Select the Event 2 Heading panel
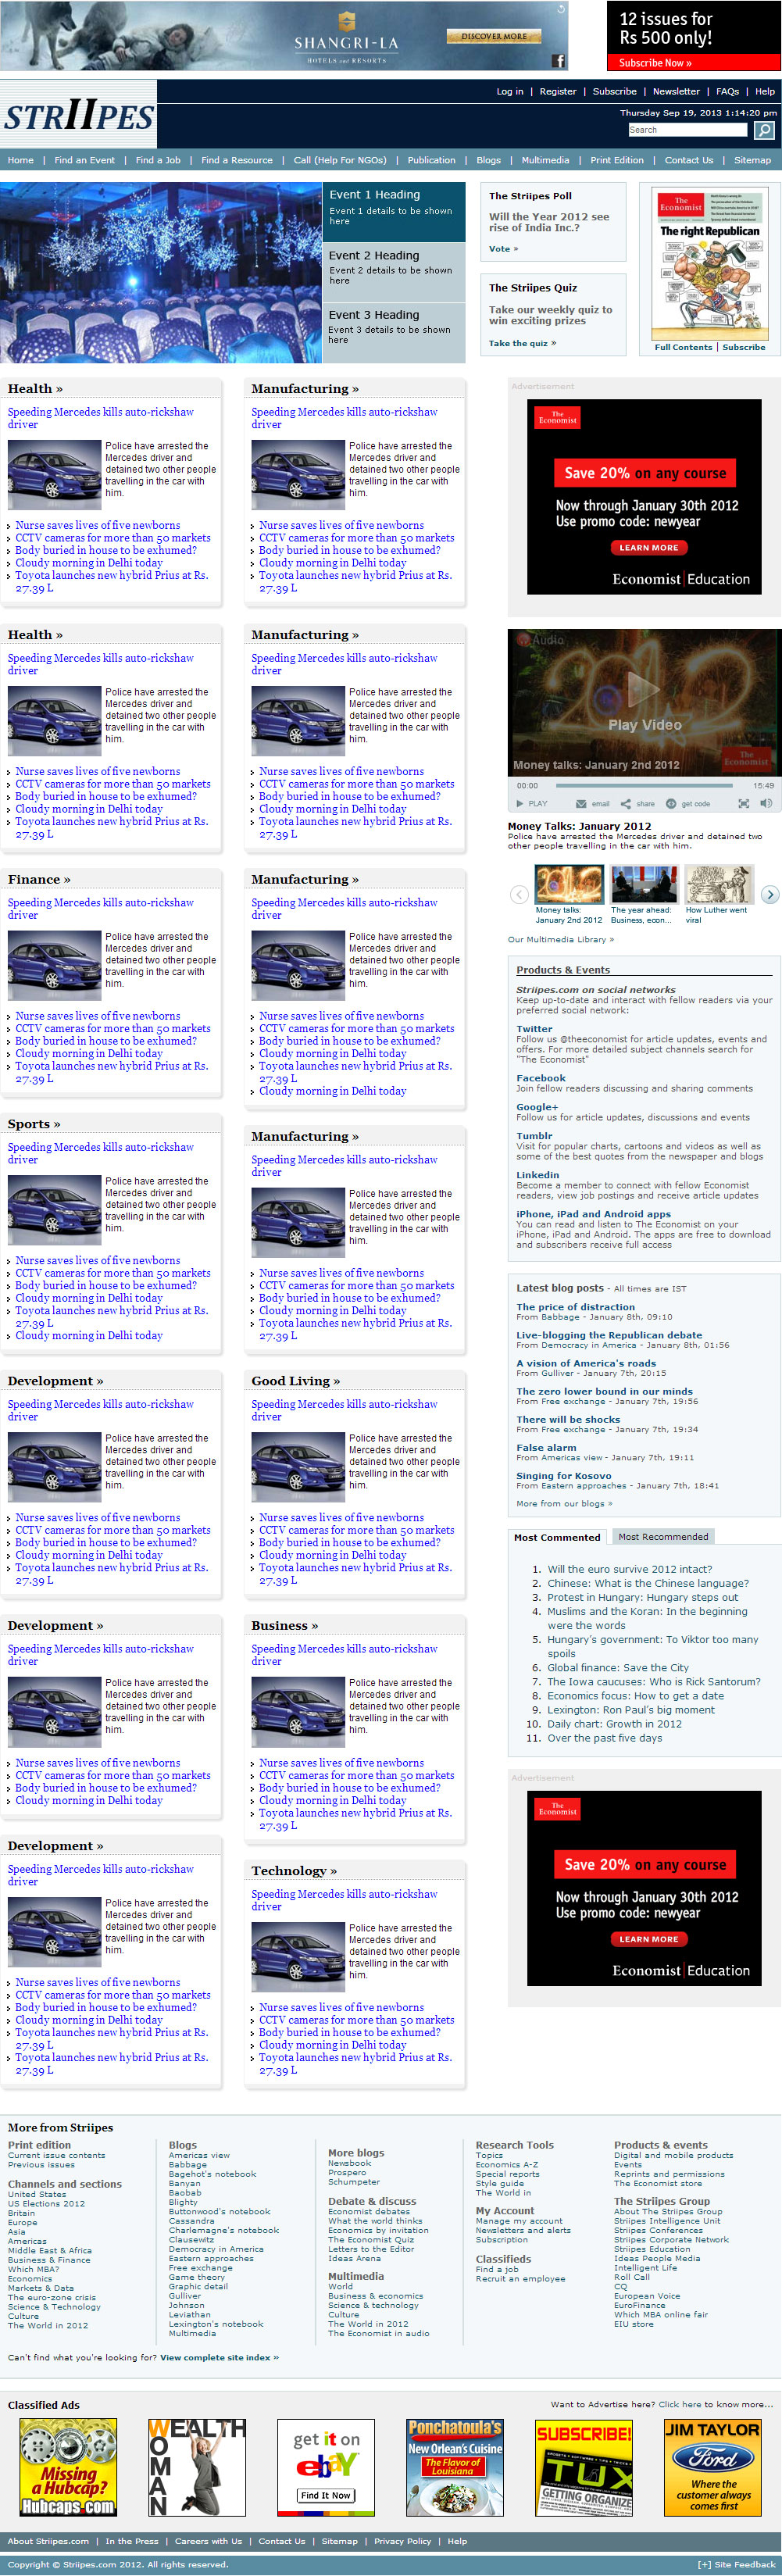This screenshot has width=782, height=2576. (393, 271)
